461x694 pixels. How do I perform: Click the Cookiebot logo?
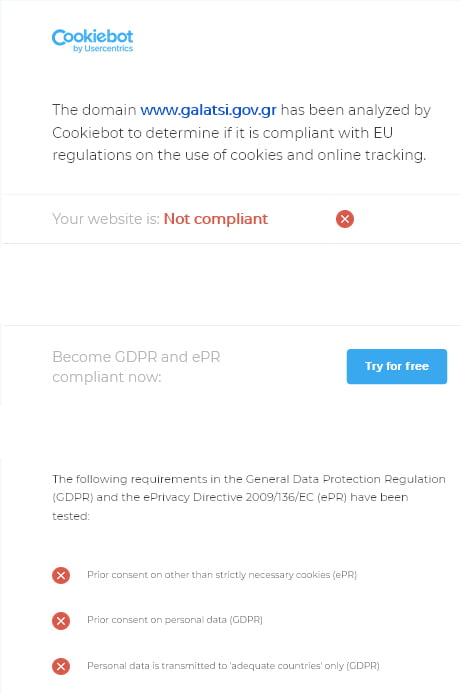[92, 40]
